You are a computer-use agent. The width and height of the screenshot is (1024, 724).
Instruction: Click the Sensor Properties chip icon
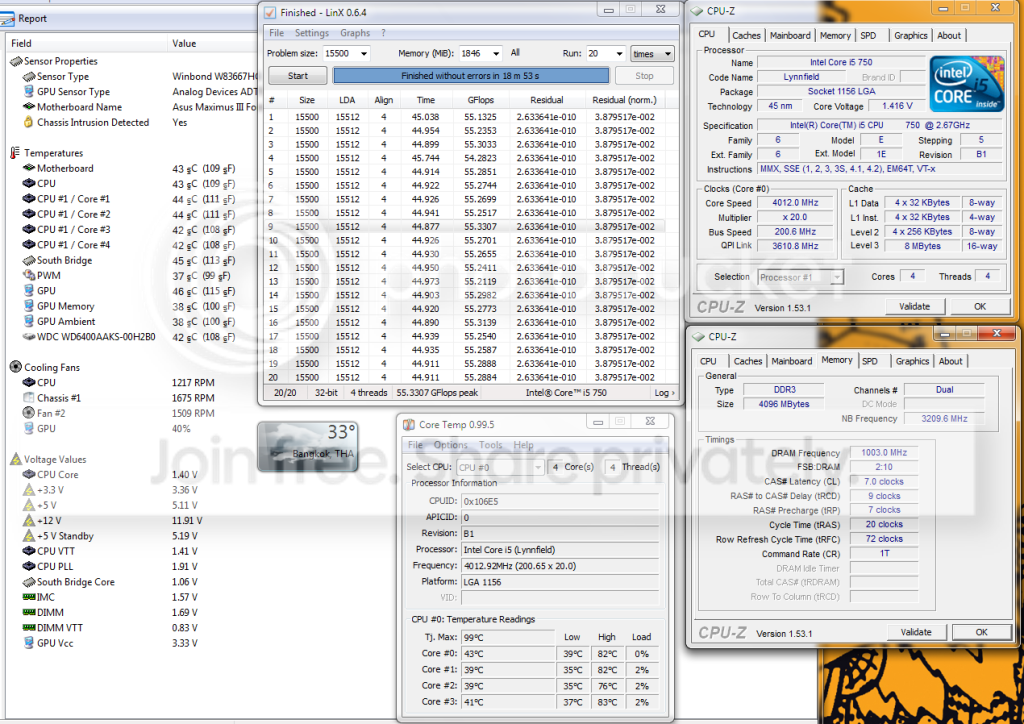pyautogui.click(x=15, y=61)
